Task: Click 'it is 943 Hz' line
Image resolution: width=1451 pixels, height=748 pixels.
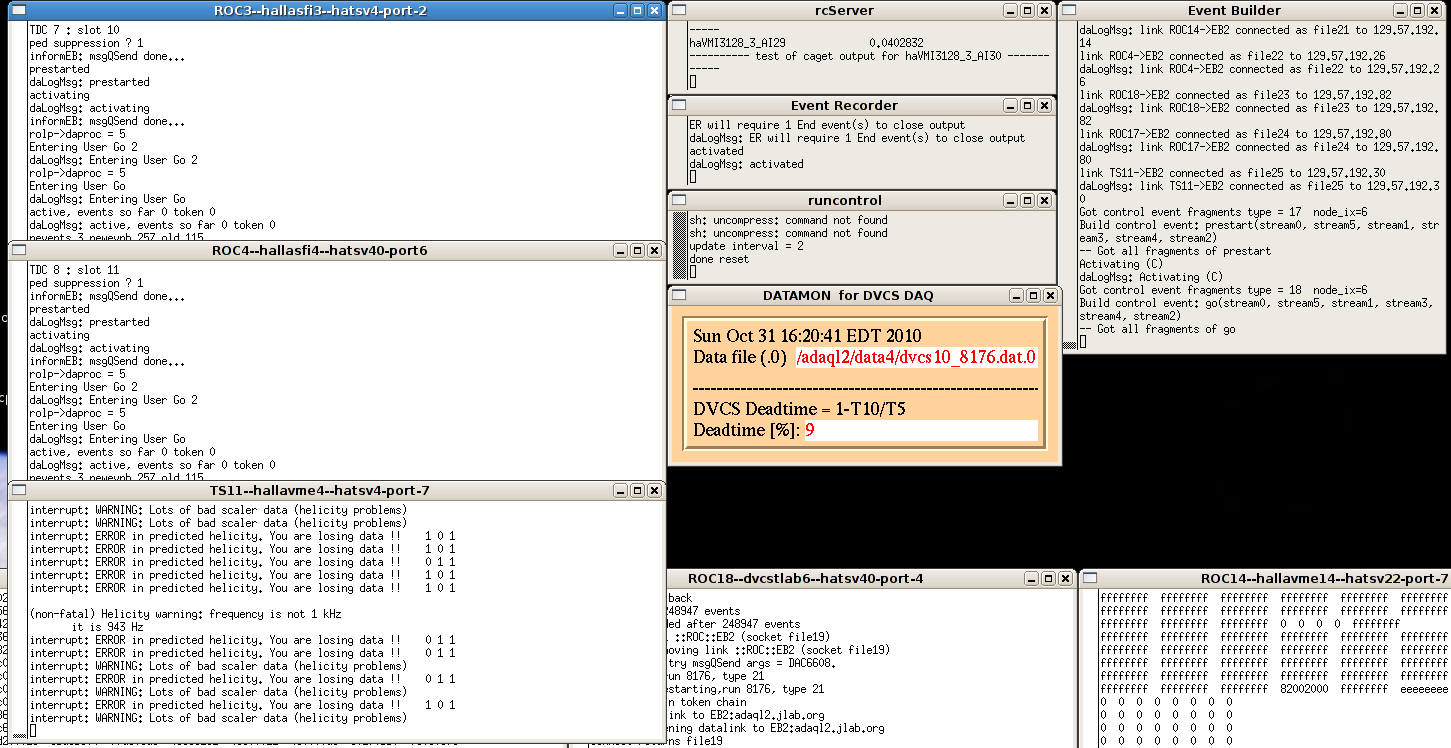Action: (x=108, y=627)
